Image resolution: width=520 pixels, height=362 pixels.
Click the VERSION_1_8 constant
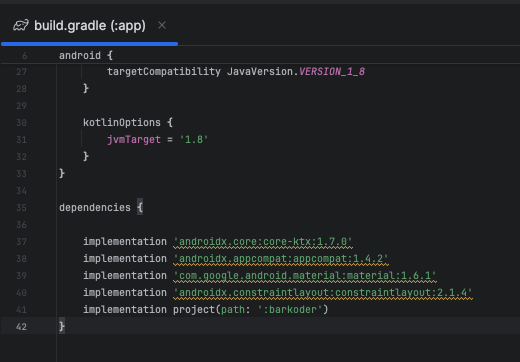(332, 72)
